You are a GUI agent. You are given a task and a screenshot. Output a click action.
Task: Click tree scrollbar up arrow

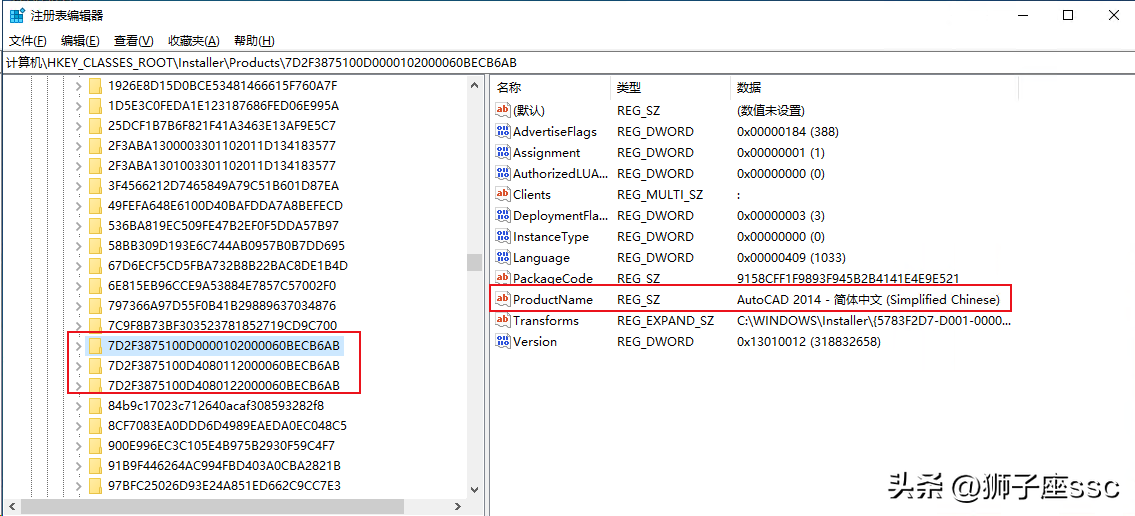pyautogui.click(x=475, y=85)
